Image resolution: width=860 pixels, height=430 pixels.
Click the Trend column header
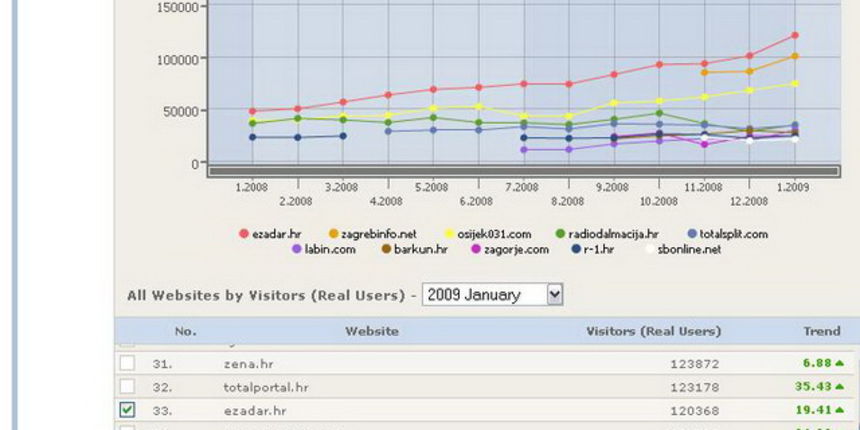coord(822,331)
